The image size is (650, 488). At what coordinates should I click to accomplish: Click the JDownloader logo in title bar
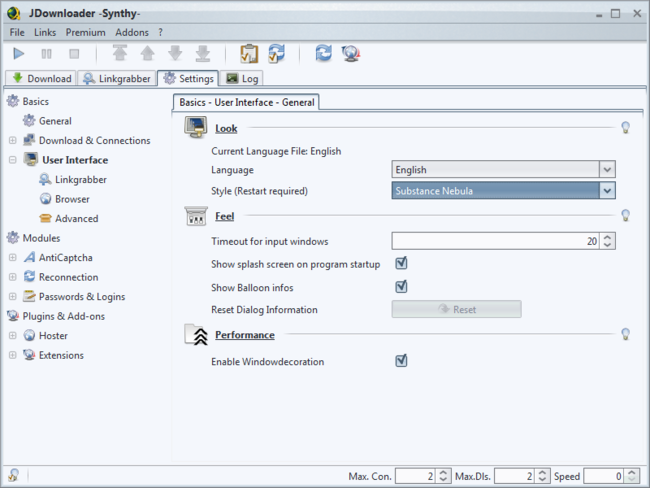pyautogui.click(x=14, y=13)
